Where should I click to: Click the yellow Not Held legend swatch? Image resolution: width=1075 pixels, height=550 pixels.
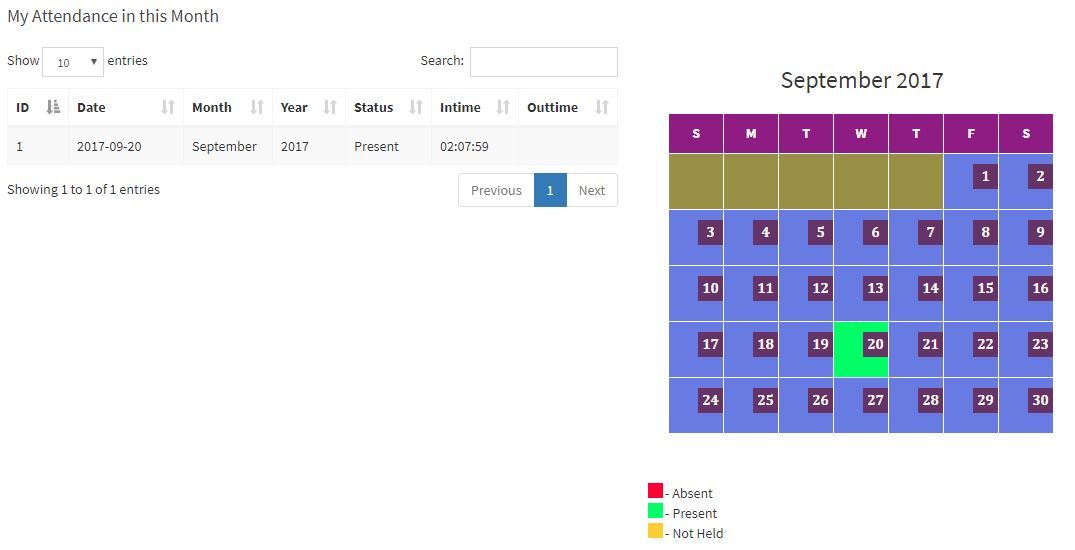655,531
